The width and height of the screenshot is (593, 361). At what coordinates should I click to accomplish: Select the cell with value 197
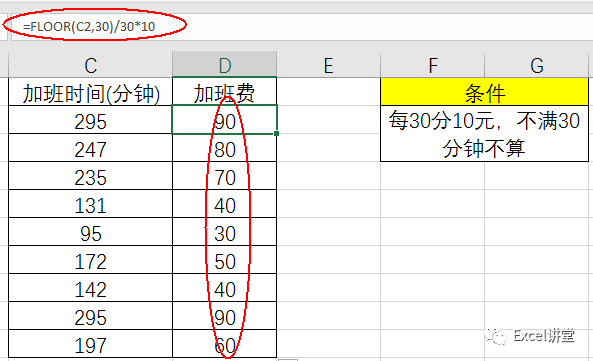click(90, 344)
